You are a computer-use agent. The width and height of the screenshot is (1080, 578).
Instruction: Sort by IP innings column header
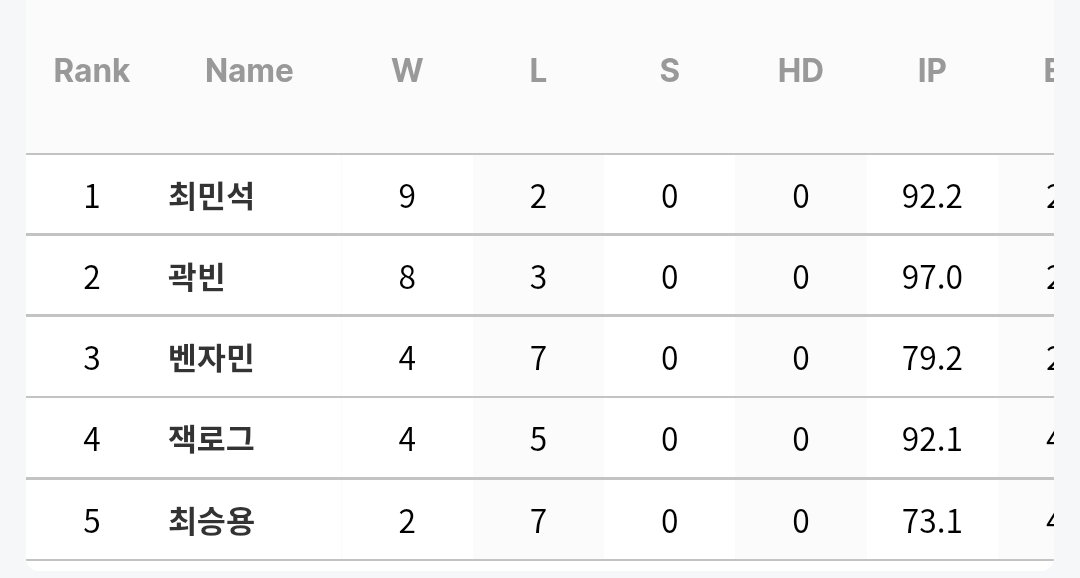click(932, 70)
